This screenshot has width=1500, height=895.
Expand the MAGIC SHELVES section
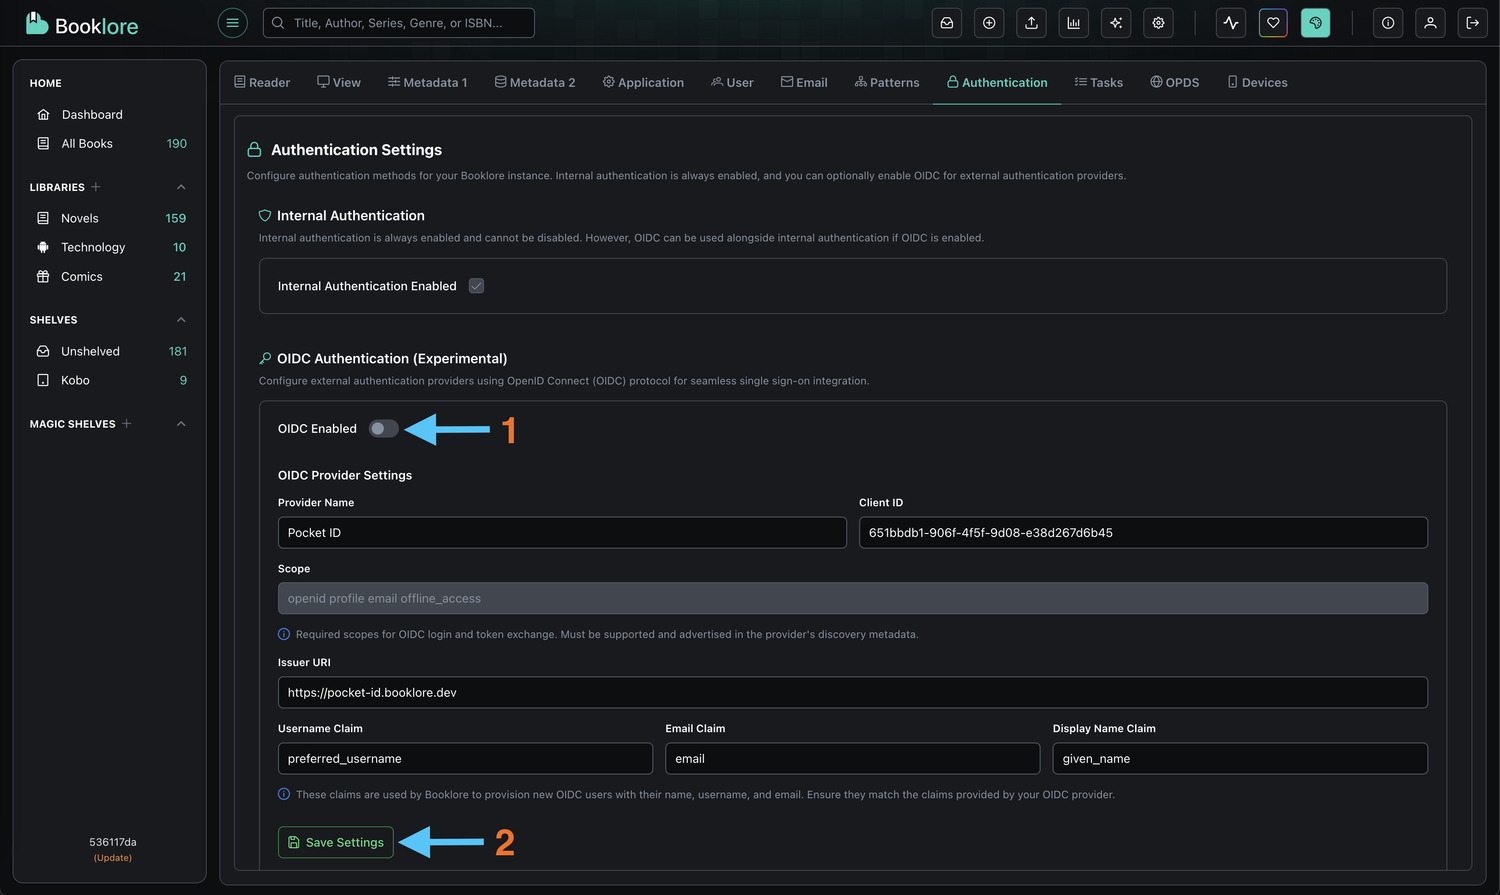pos(181,423)
